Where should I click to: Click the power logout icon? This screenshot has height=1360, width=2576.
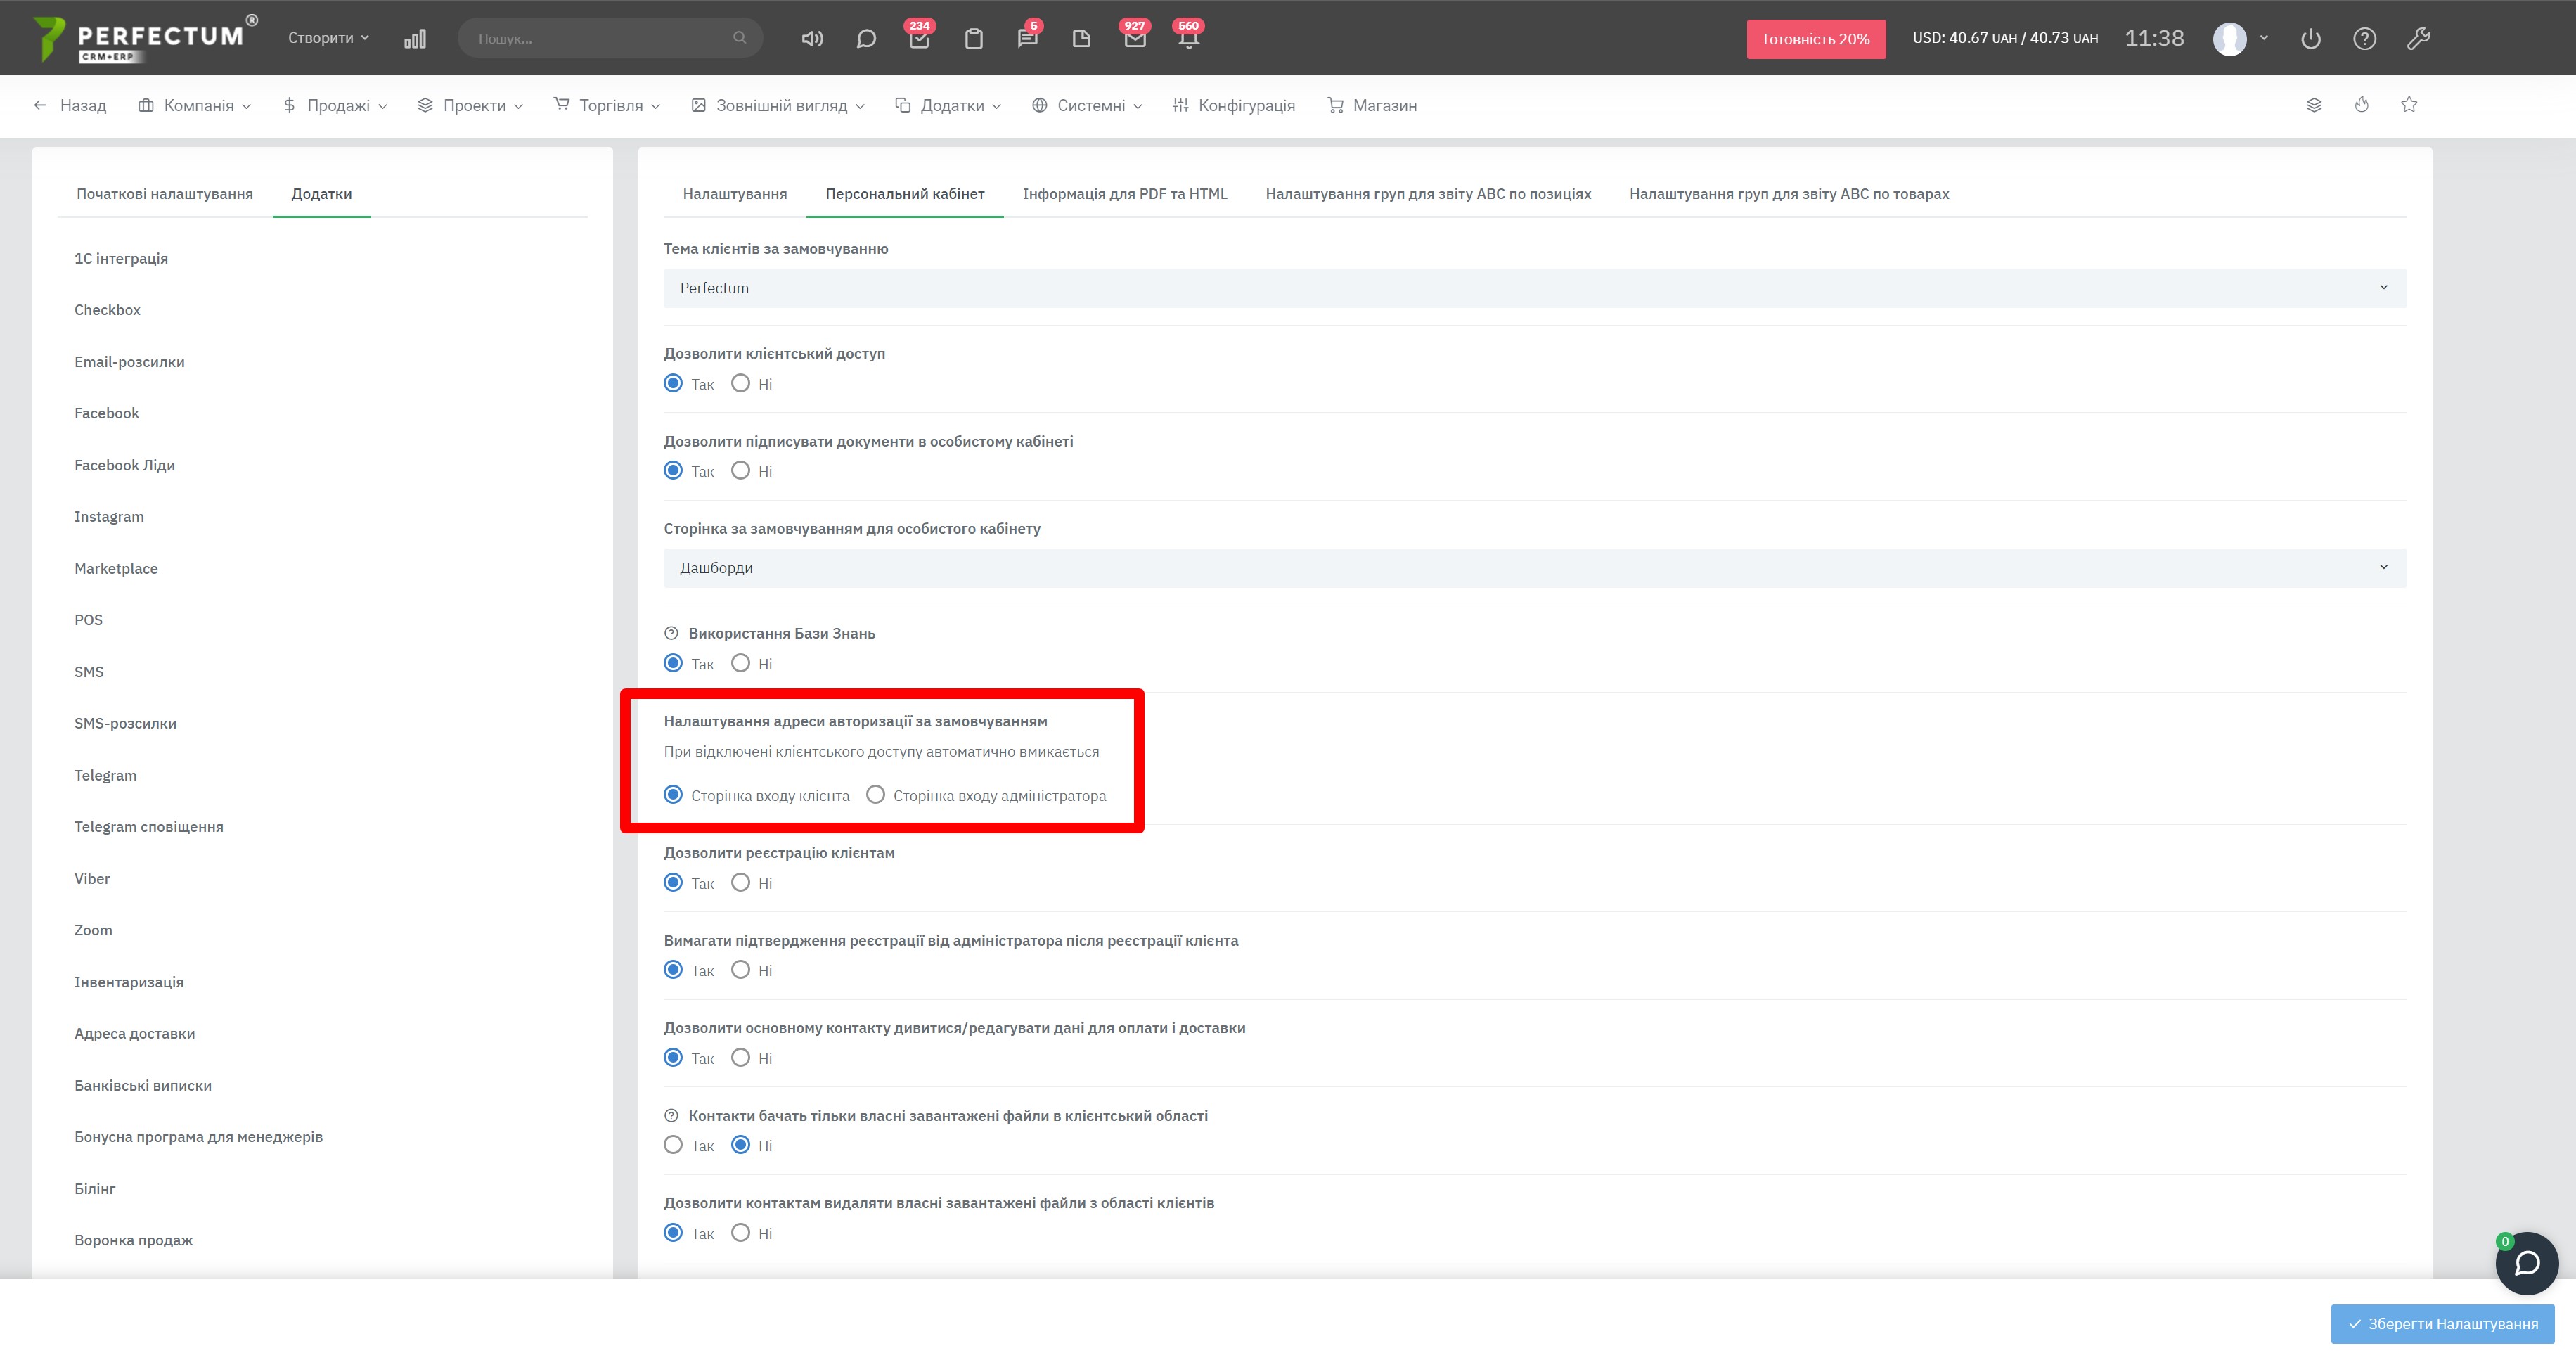tap(2310, 39)
